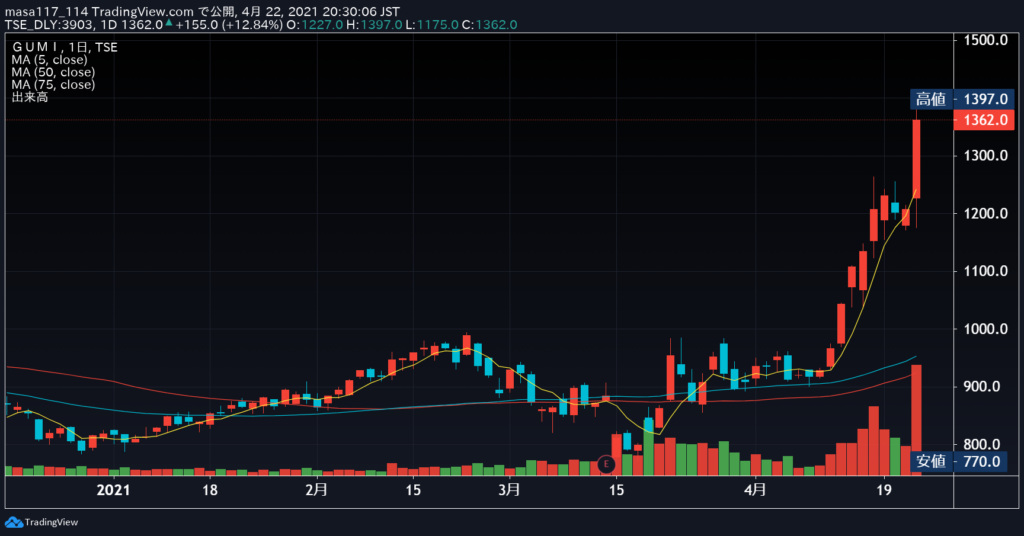The image size is (1024, 536).
Task: Click the 2021 date axis label
Action: pyautogui.click(x=113, y=490)
